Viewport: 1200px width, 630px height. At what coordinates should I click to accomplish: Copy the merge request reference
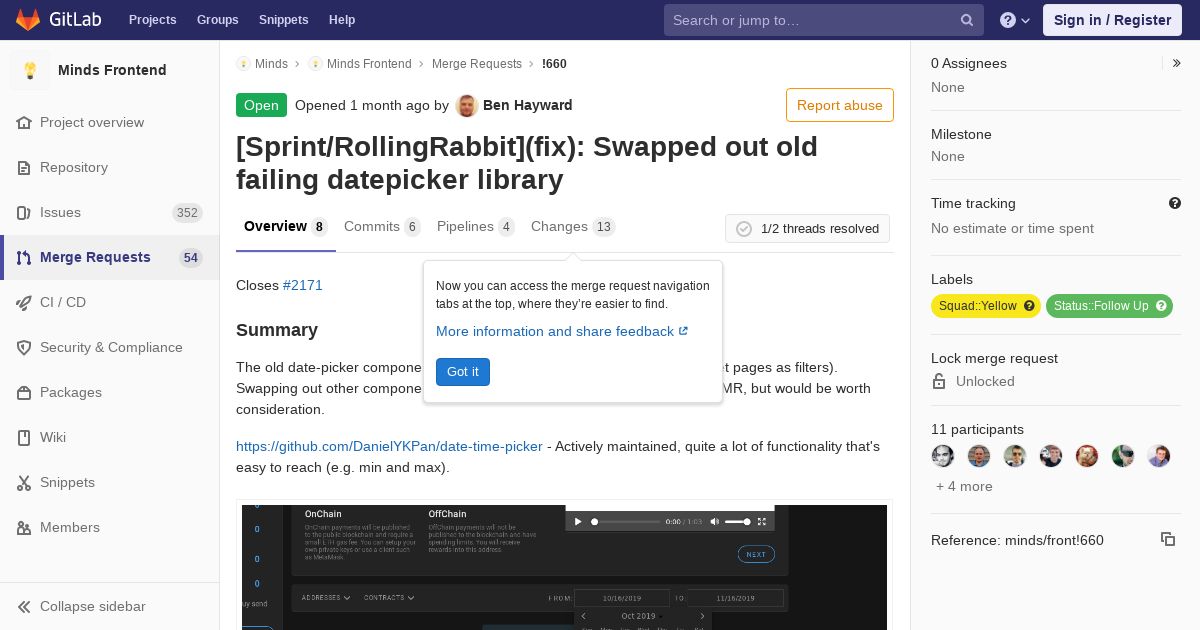[x=1168, y=539]
